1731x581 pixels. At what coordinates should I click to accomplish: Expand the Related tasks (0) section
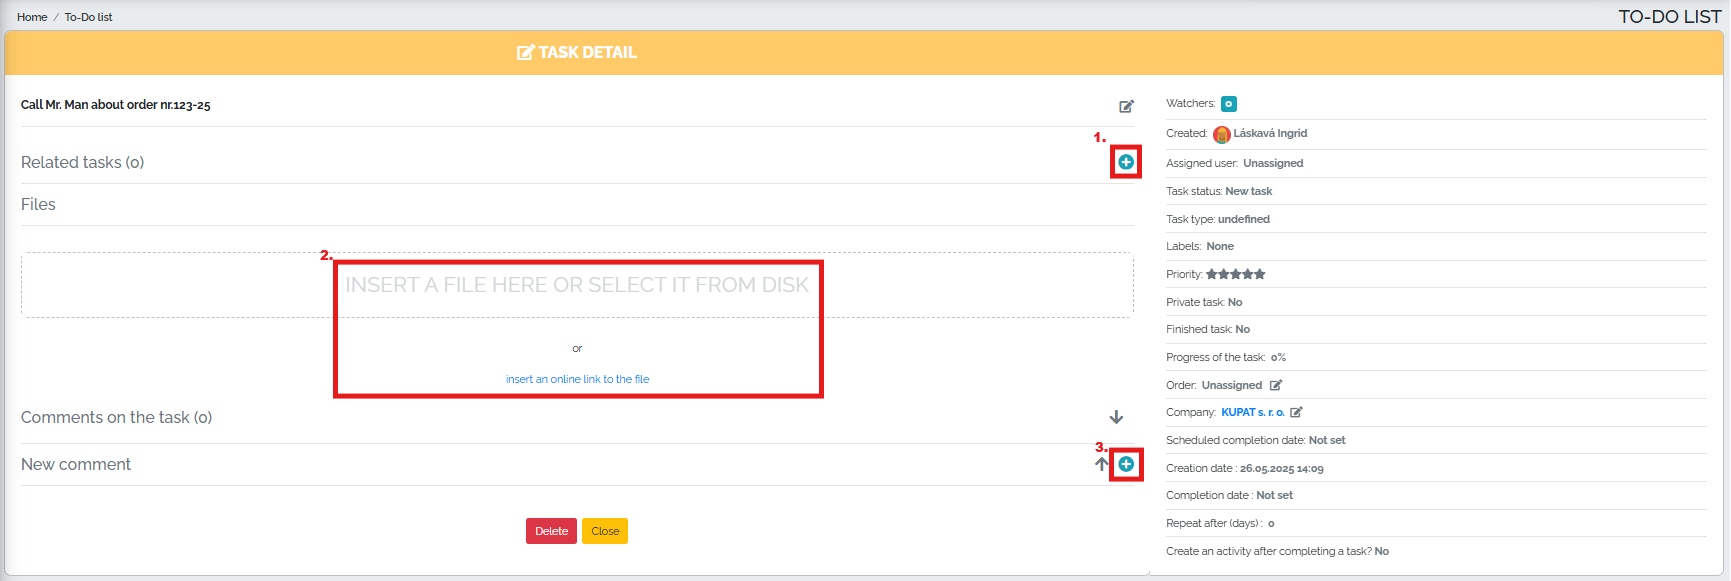pos(83,162)
